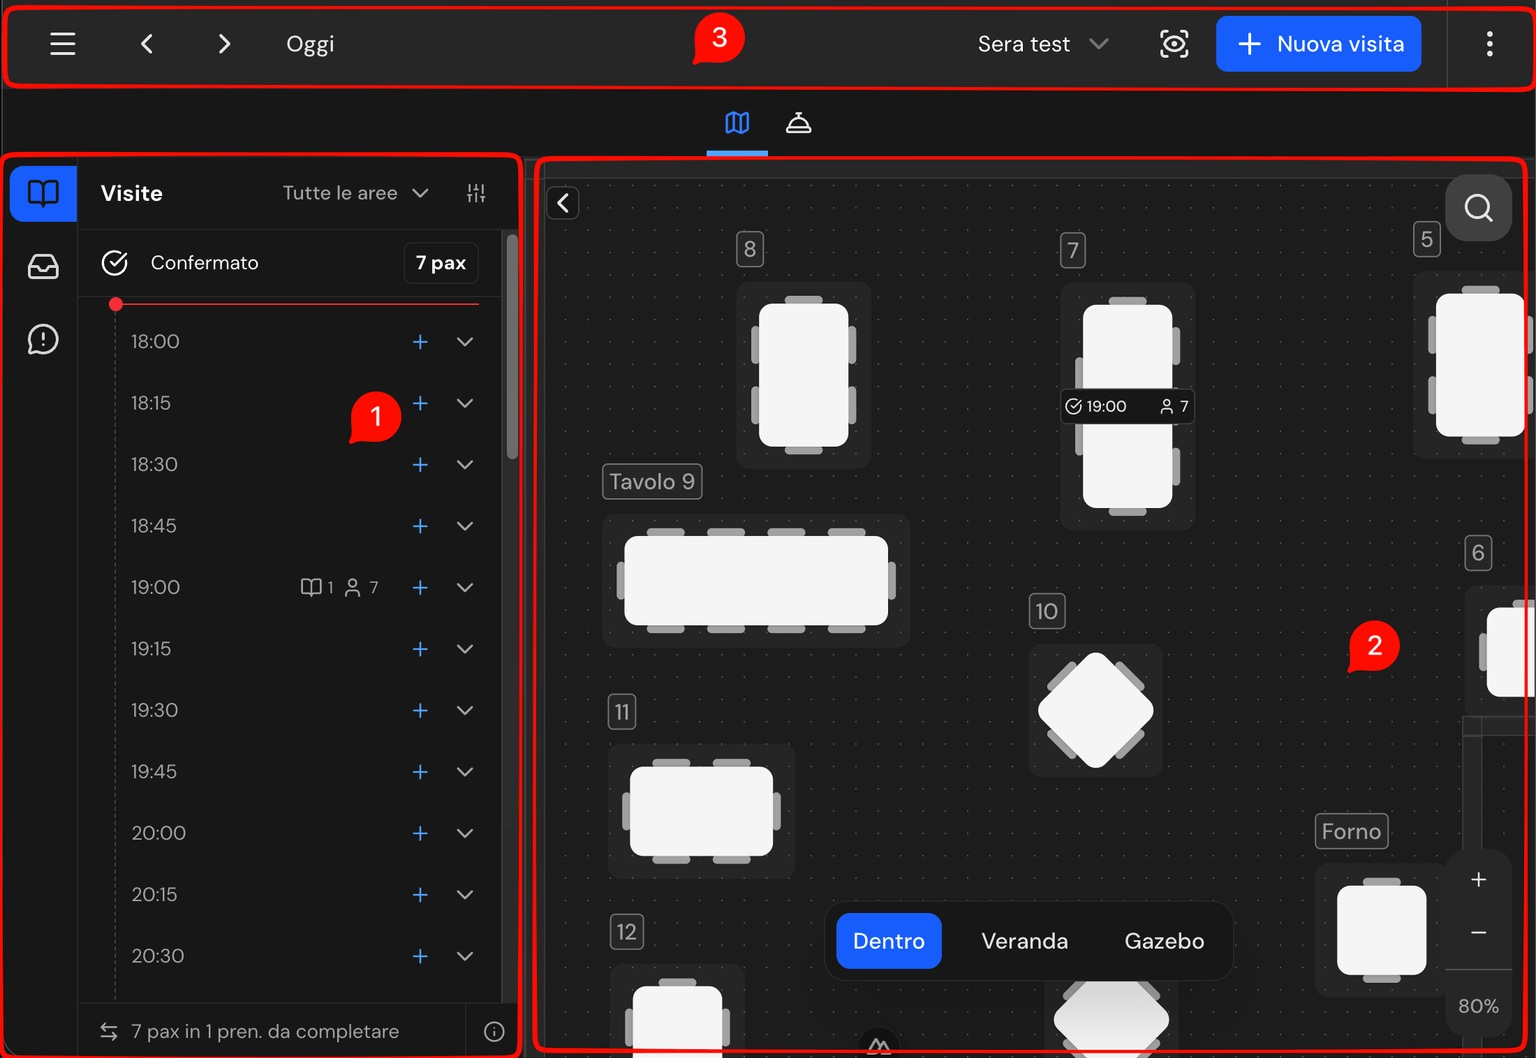Open the filter sliders settings icon
Image resolution: width=1536 pixels, height=1058 pixels.
476,193
